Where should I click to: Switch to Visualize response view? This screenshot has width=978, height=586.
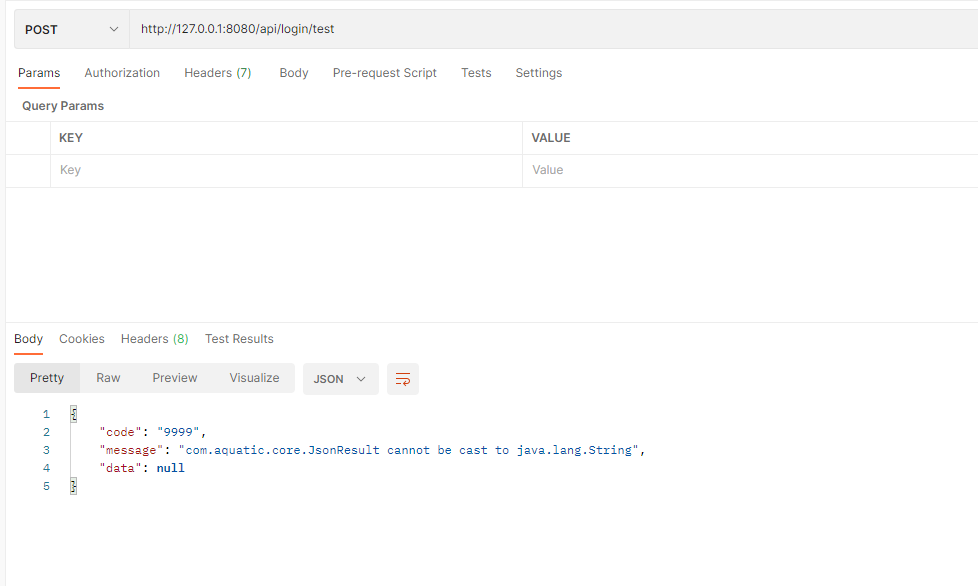tap(254, 378)
